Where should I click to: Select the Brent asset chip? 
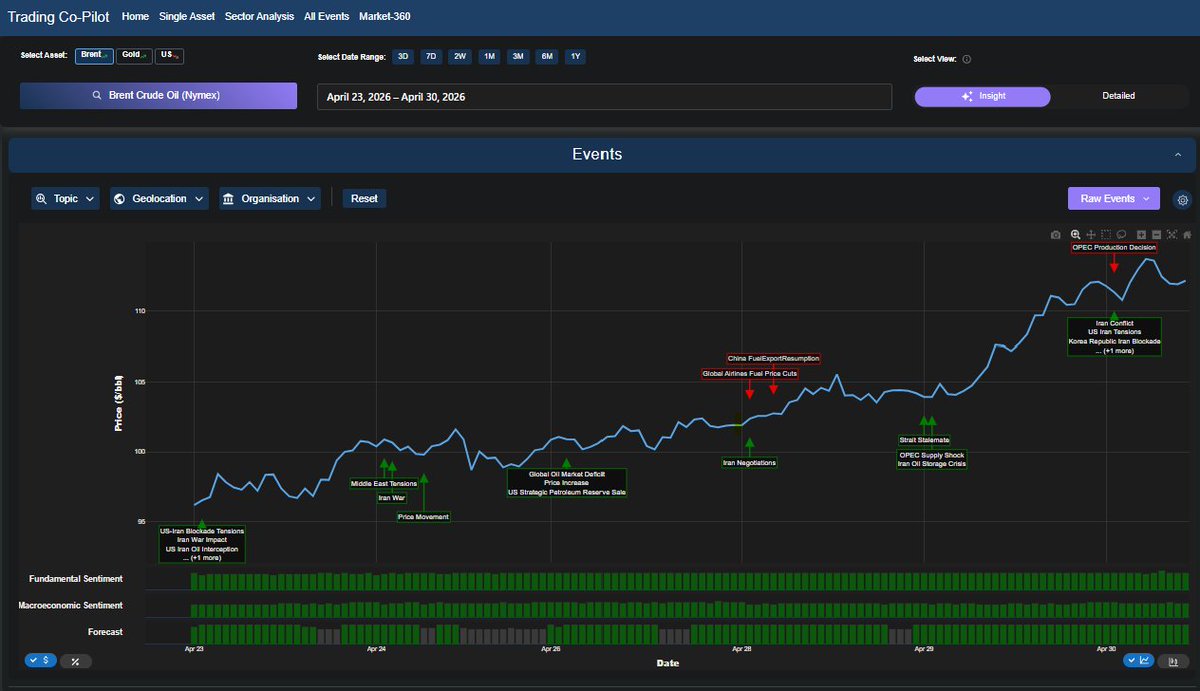click(94, 56)
